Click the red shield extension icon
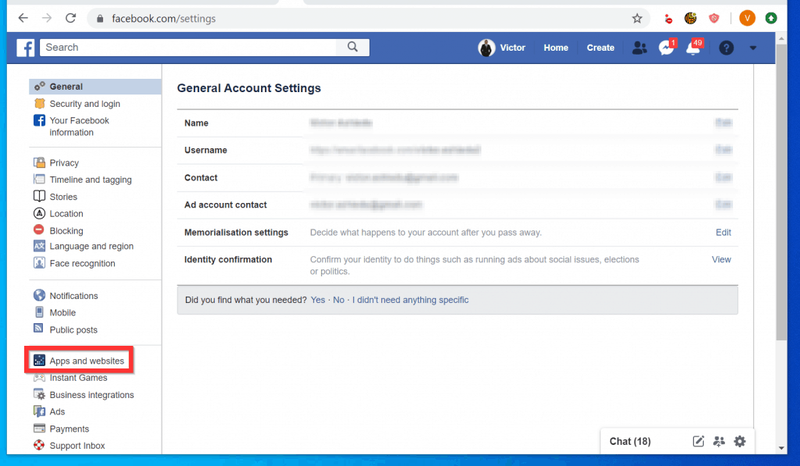This screenshot has height=466, width=800. coord(714,18)
